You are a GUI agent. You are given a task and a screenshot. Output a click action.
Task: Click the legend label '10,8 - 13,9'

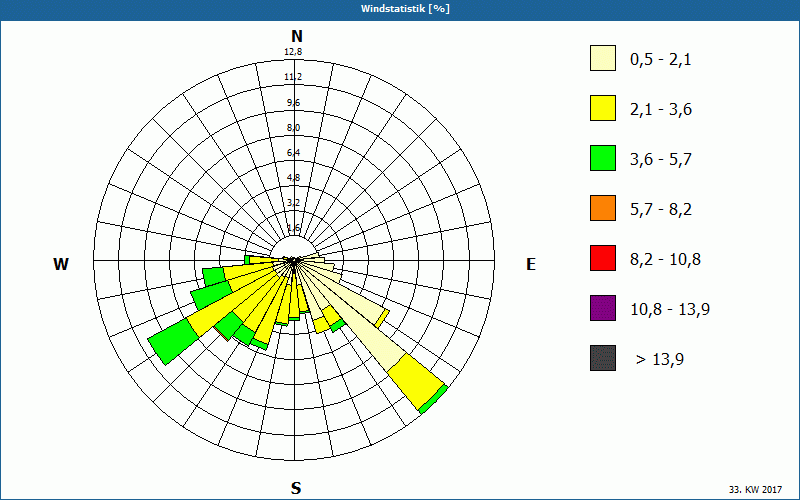point(670,310)
